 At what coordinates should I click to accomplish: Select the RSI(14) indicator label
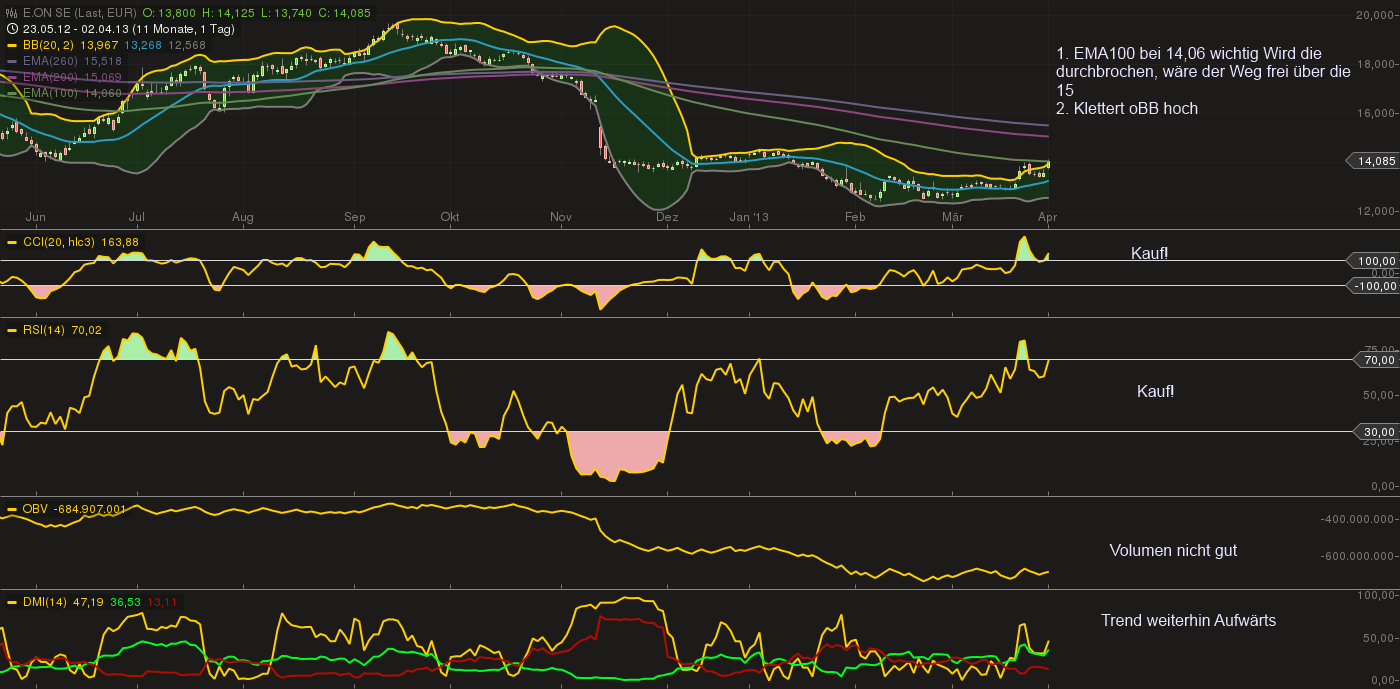click(45, 330)
